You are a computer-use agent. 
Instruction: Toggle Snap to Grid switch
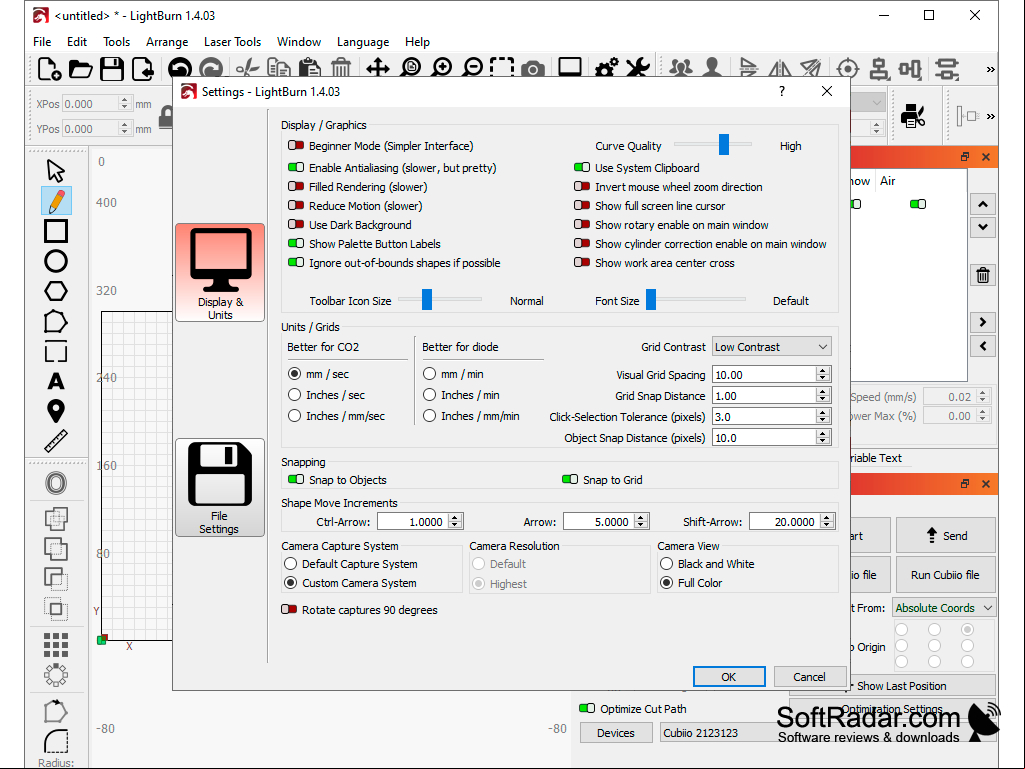click(x=570, y=479)
